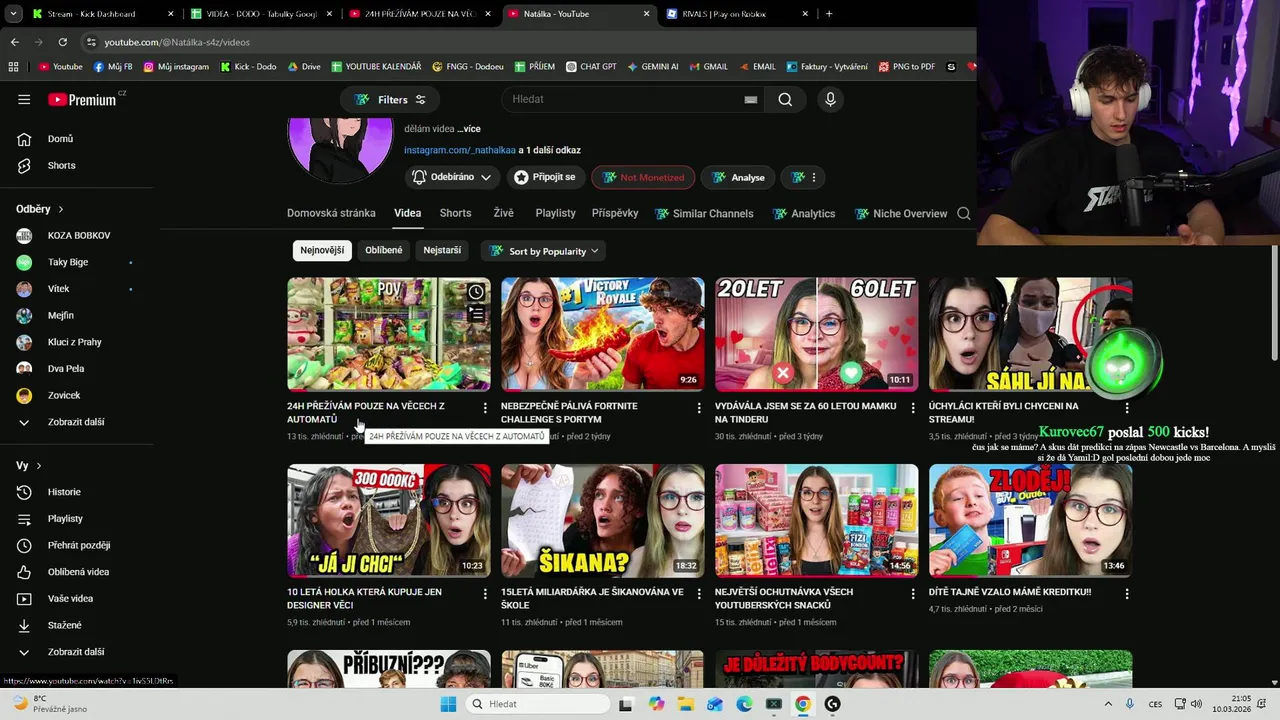The image size is (1280, 720).
Task: Click the search magnifier button
Action: [x=785, y=99]
